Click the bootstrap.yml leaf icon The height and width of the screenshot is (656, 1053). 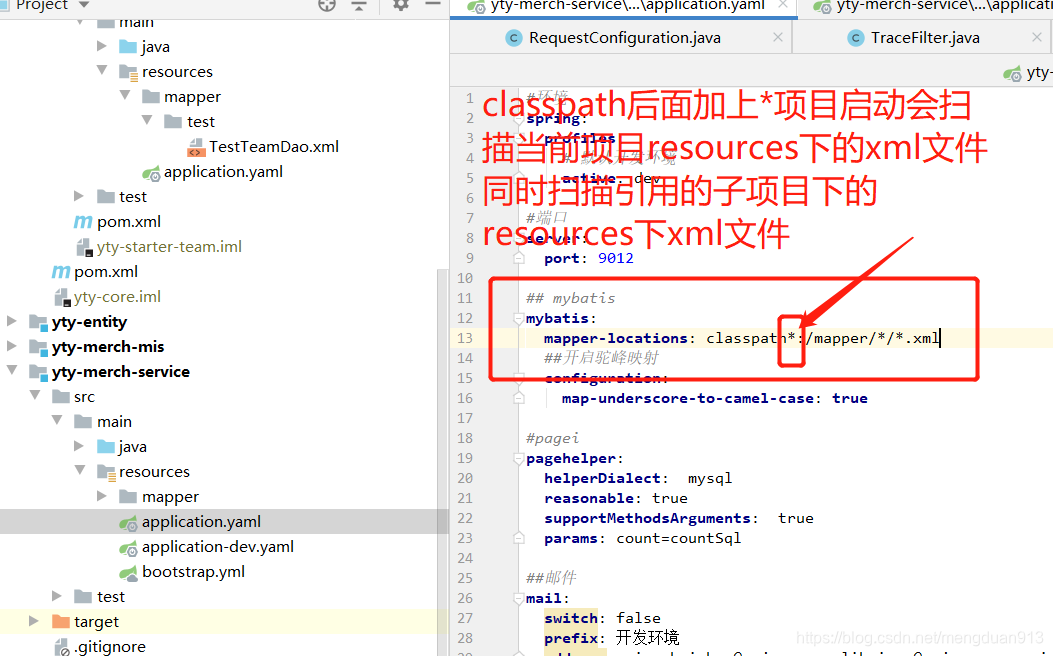coord(128,573)
